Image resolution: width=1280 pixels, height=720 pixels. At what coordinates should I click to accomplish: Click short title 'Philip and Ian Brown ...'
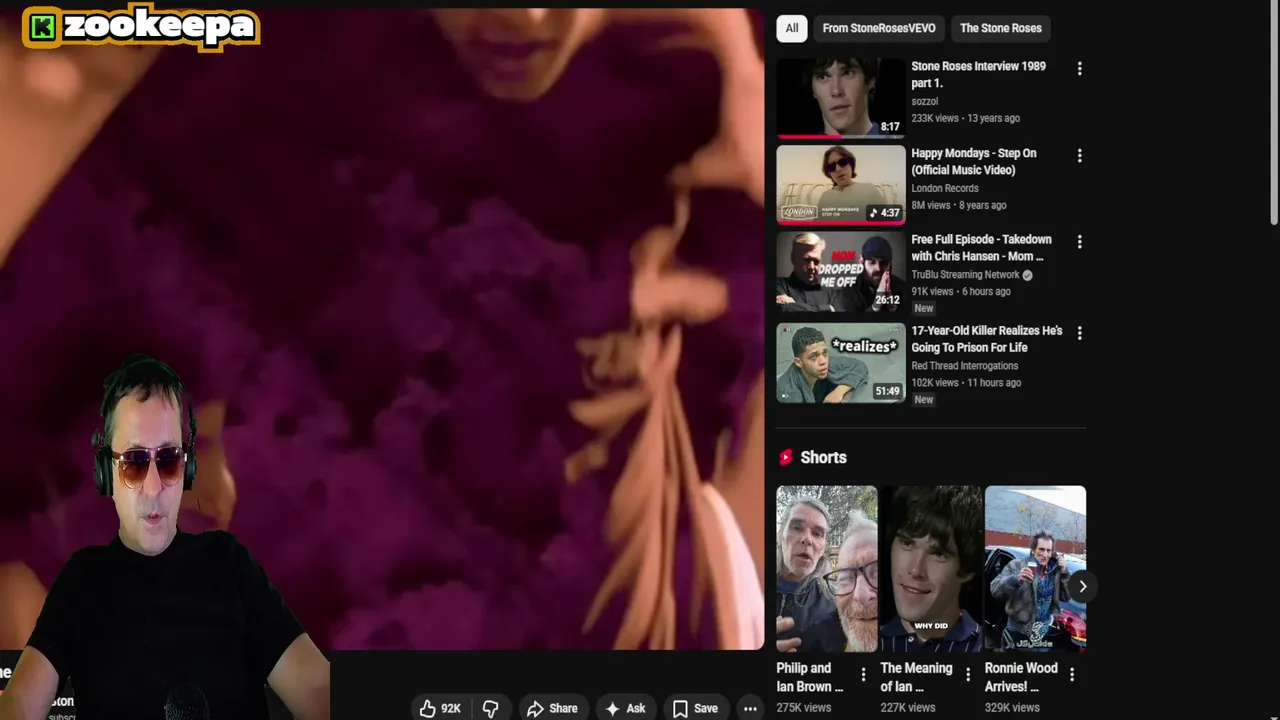pos(810,677)
